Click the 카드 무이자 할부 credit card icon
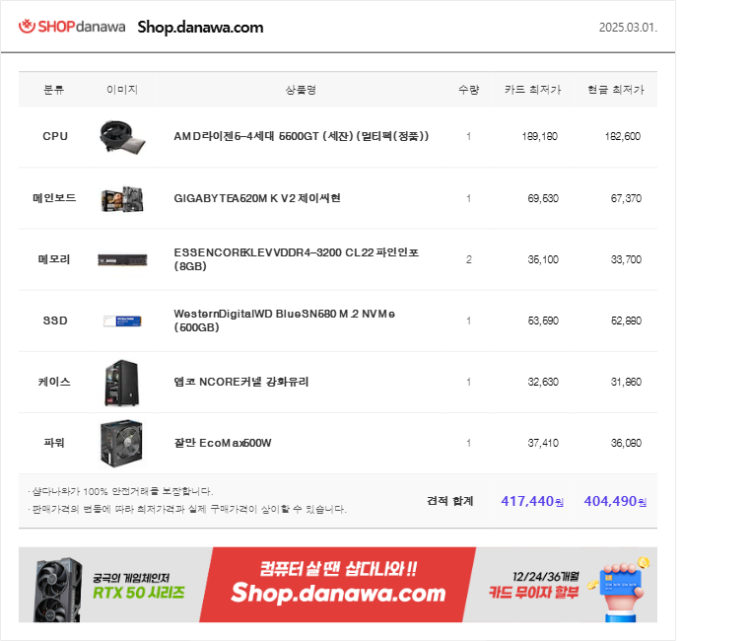Screen dimensions: 750x641 [621, 589]
